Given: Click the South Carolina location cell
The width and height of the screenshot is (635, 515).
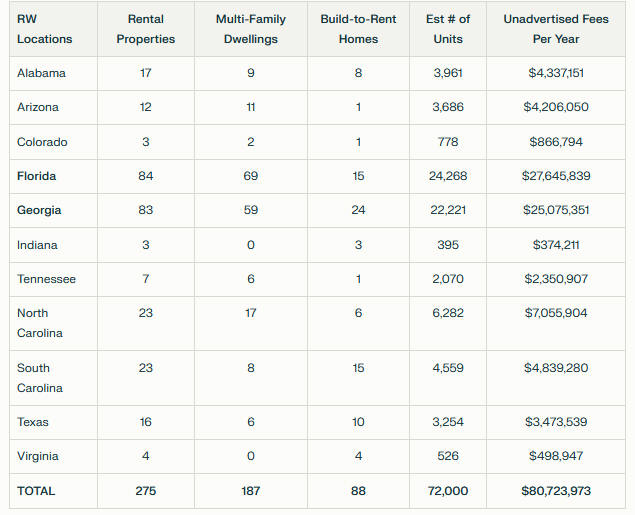Looking at the screenshot, I should (40, 378).
